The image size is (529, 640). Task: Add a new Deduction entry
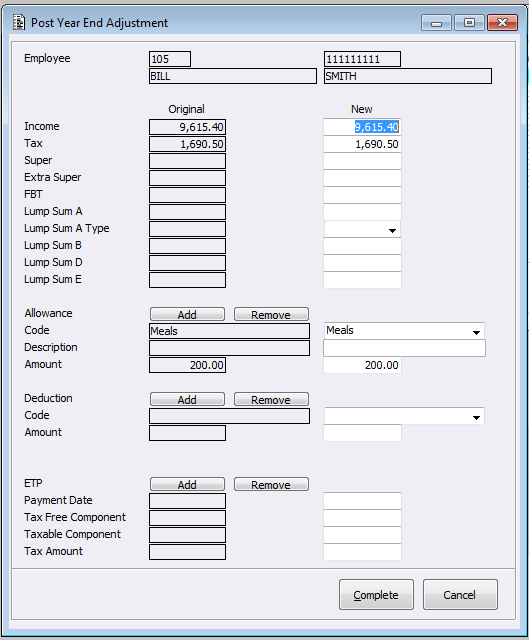click(x=187, y=399)
